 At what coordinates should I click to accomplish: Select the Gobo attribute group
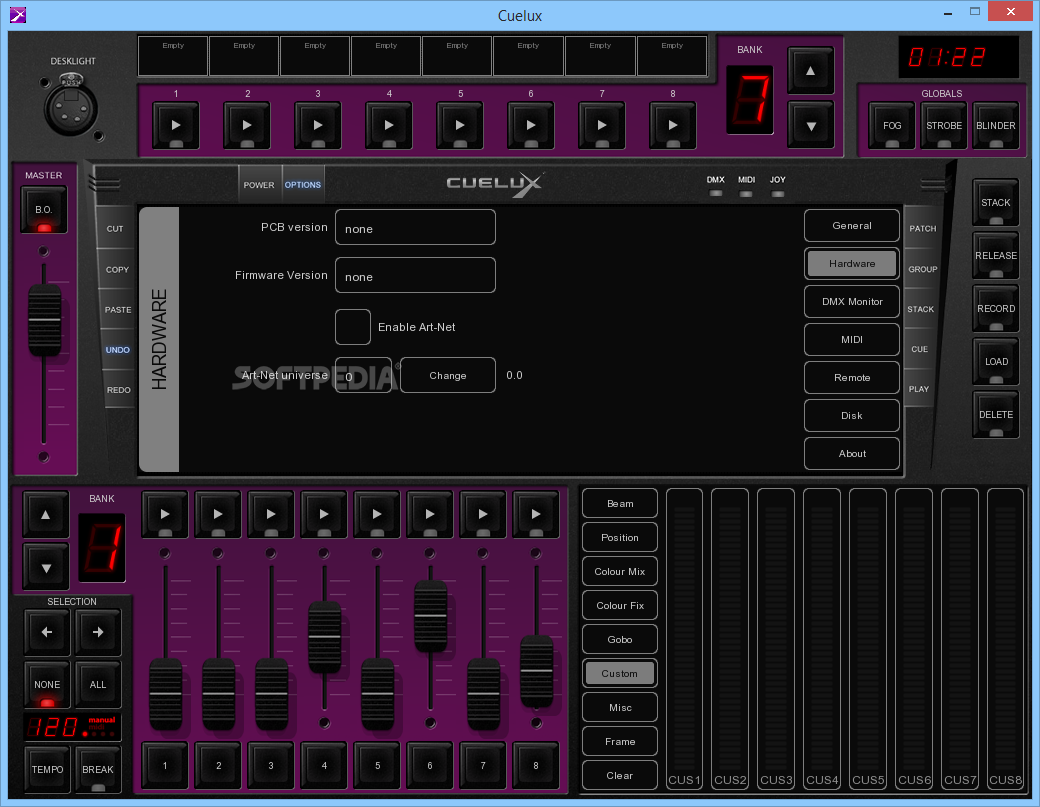tap(619, 639)
